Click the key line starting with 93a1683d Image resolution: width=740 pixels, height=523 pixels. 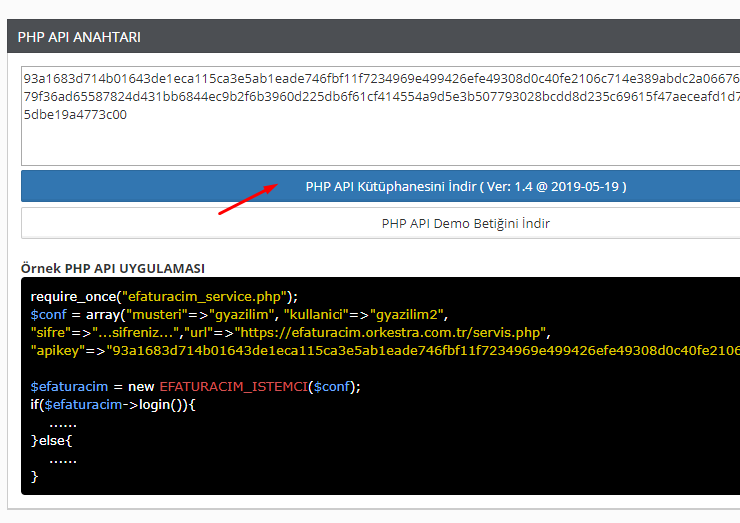(380, 78)
